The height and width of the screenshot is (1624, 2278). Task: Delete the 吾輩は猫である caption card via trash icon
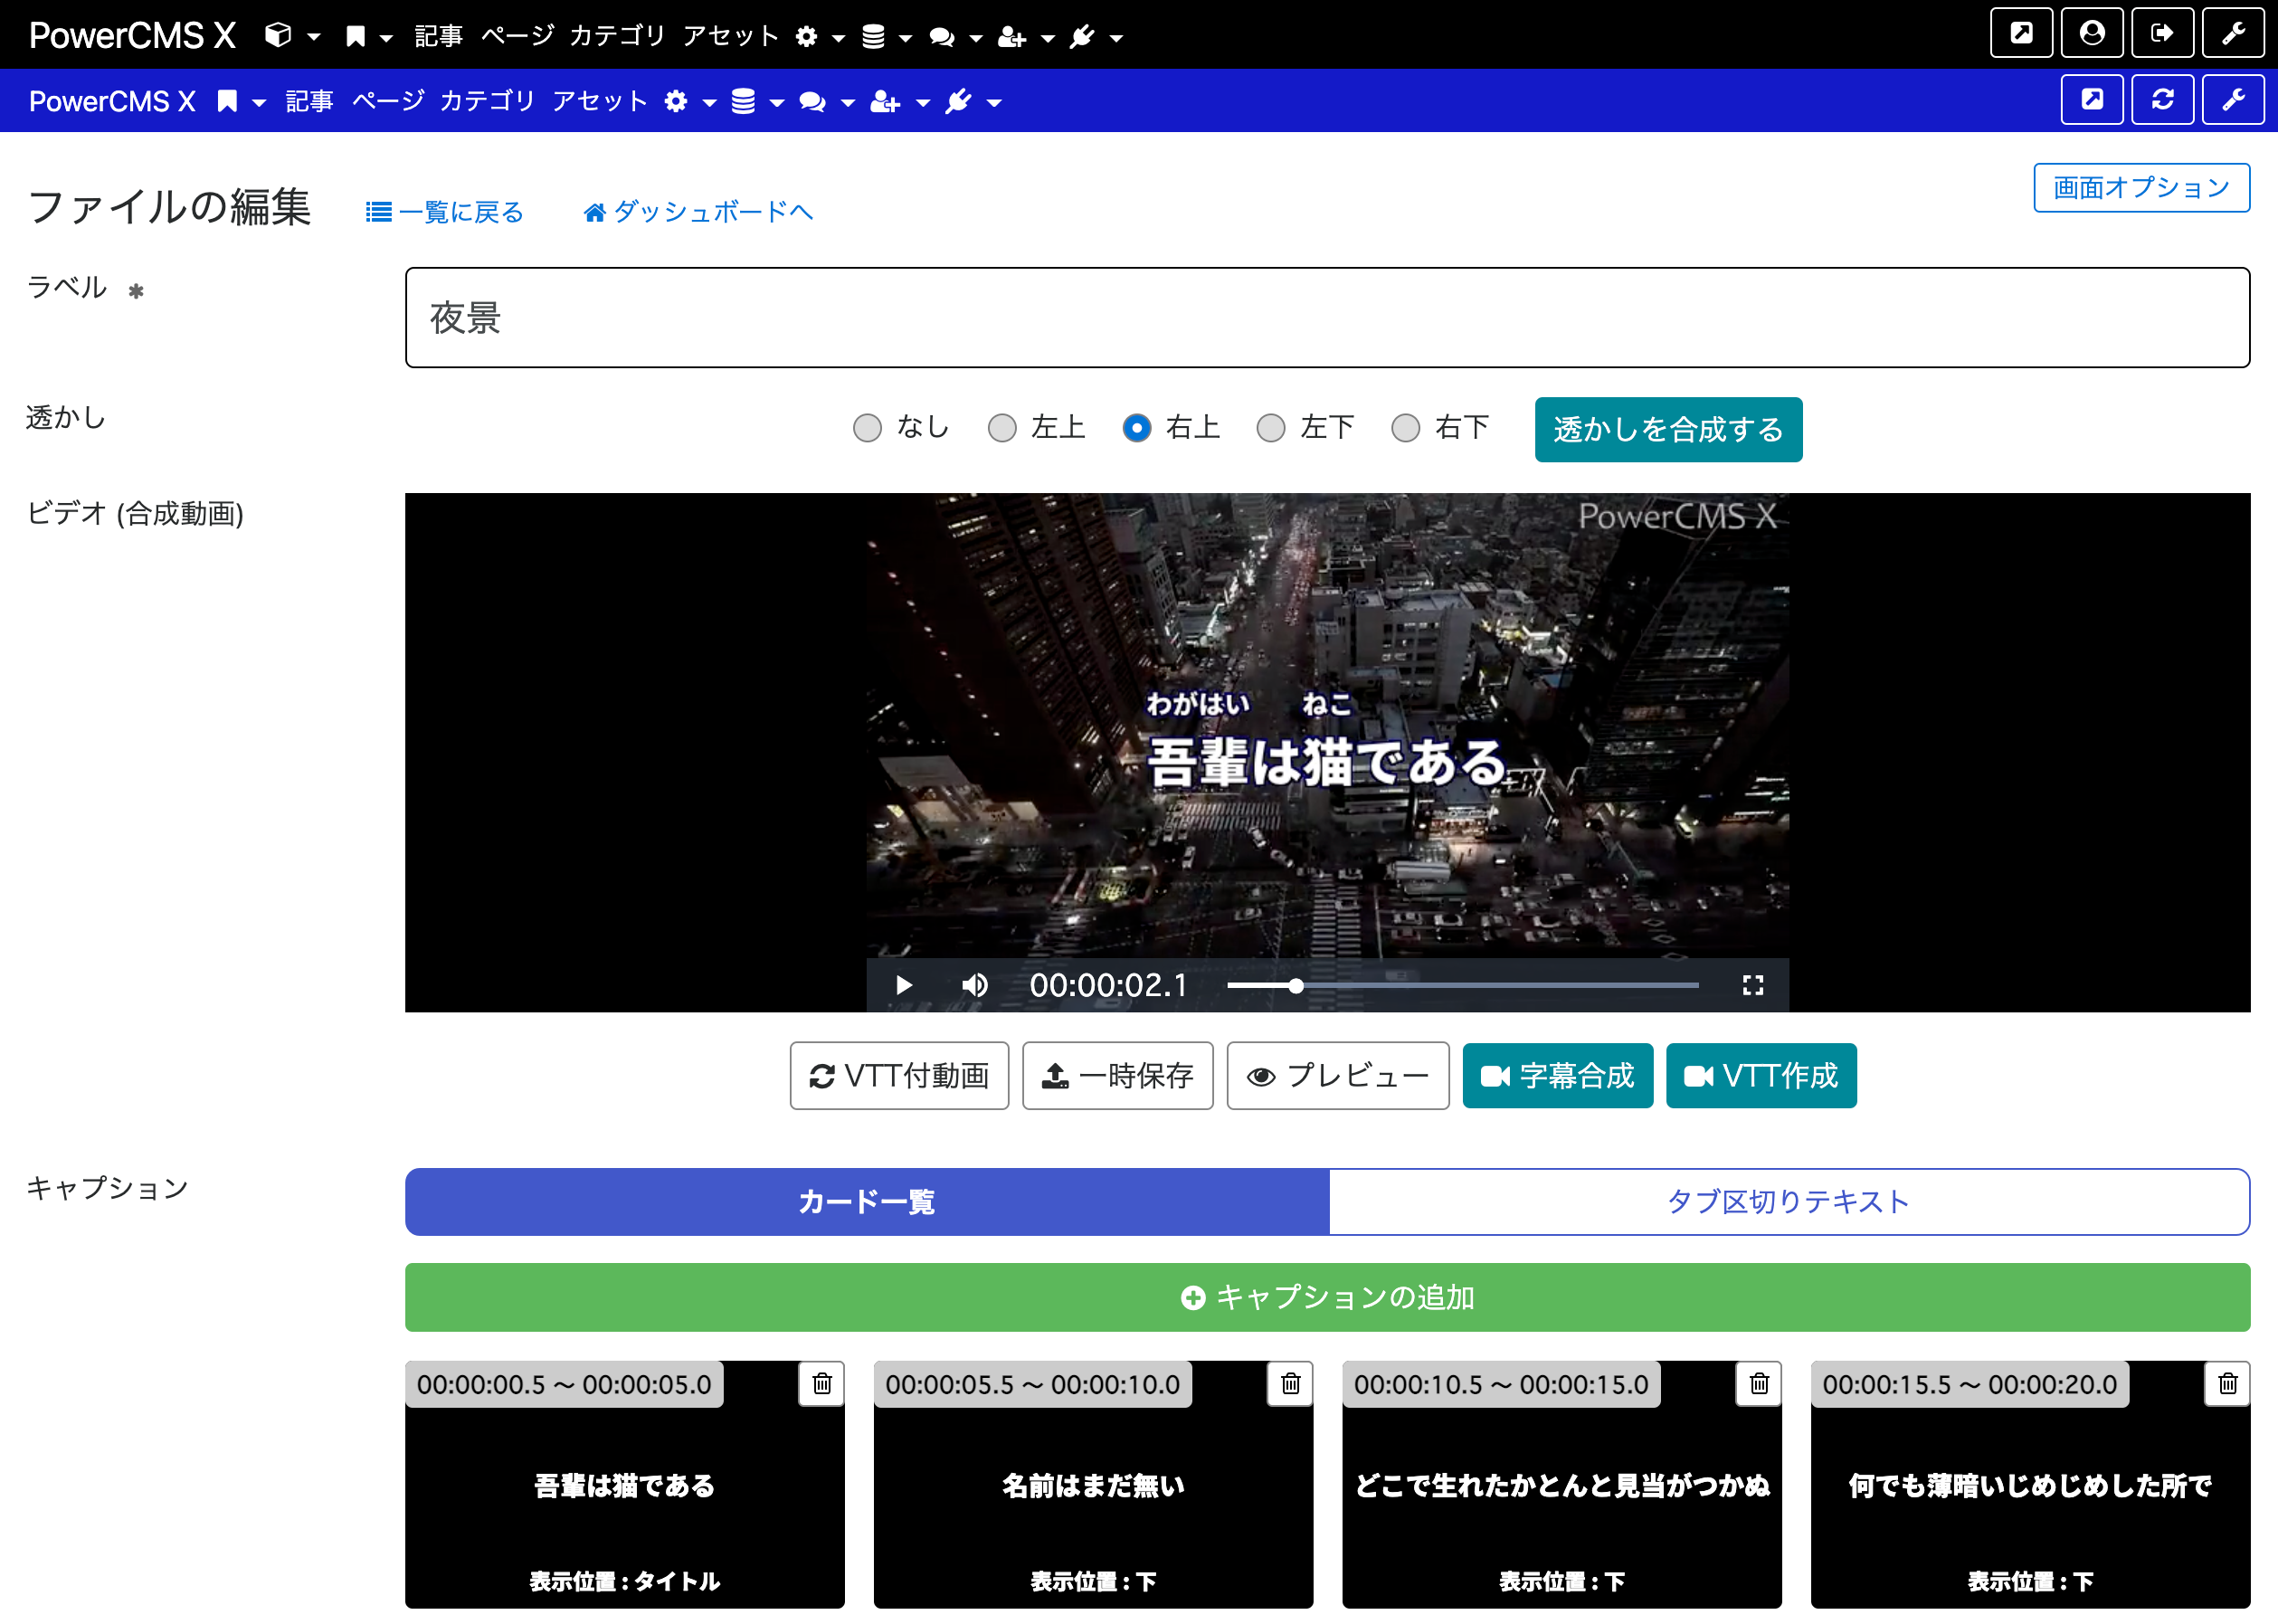[821, 1384]
